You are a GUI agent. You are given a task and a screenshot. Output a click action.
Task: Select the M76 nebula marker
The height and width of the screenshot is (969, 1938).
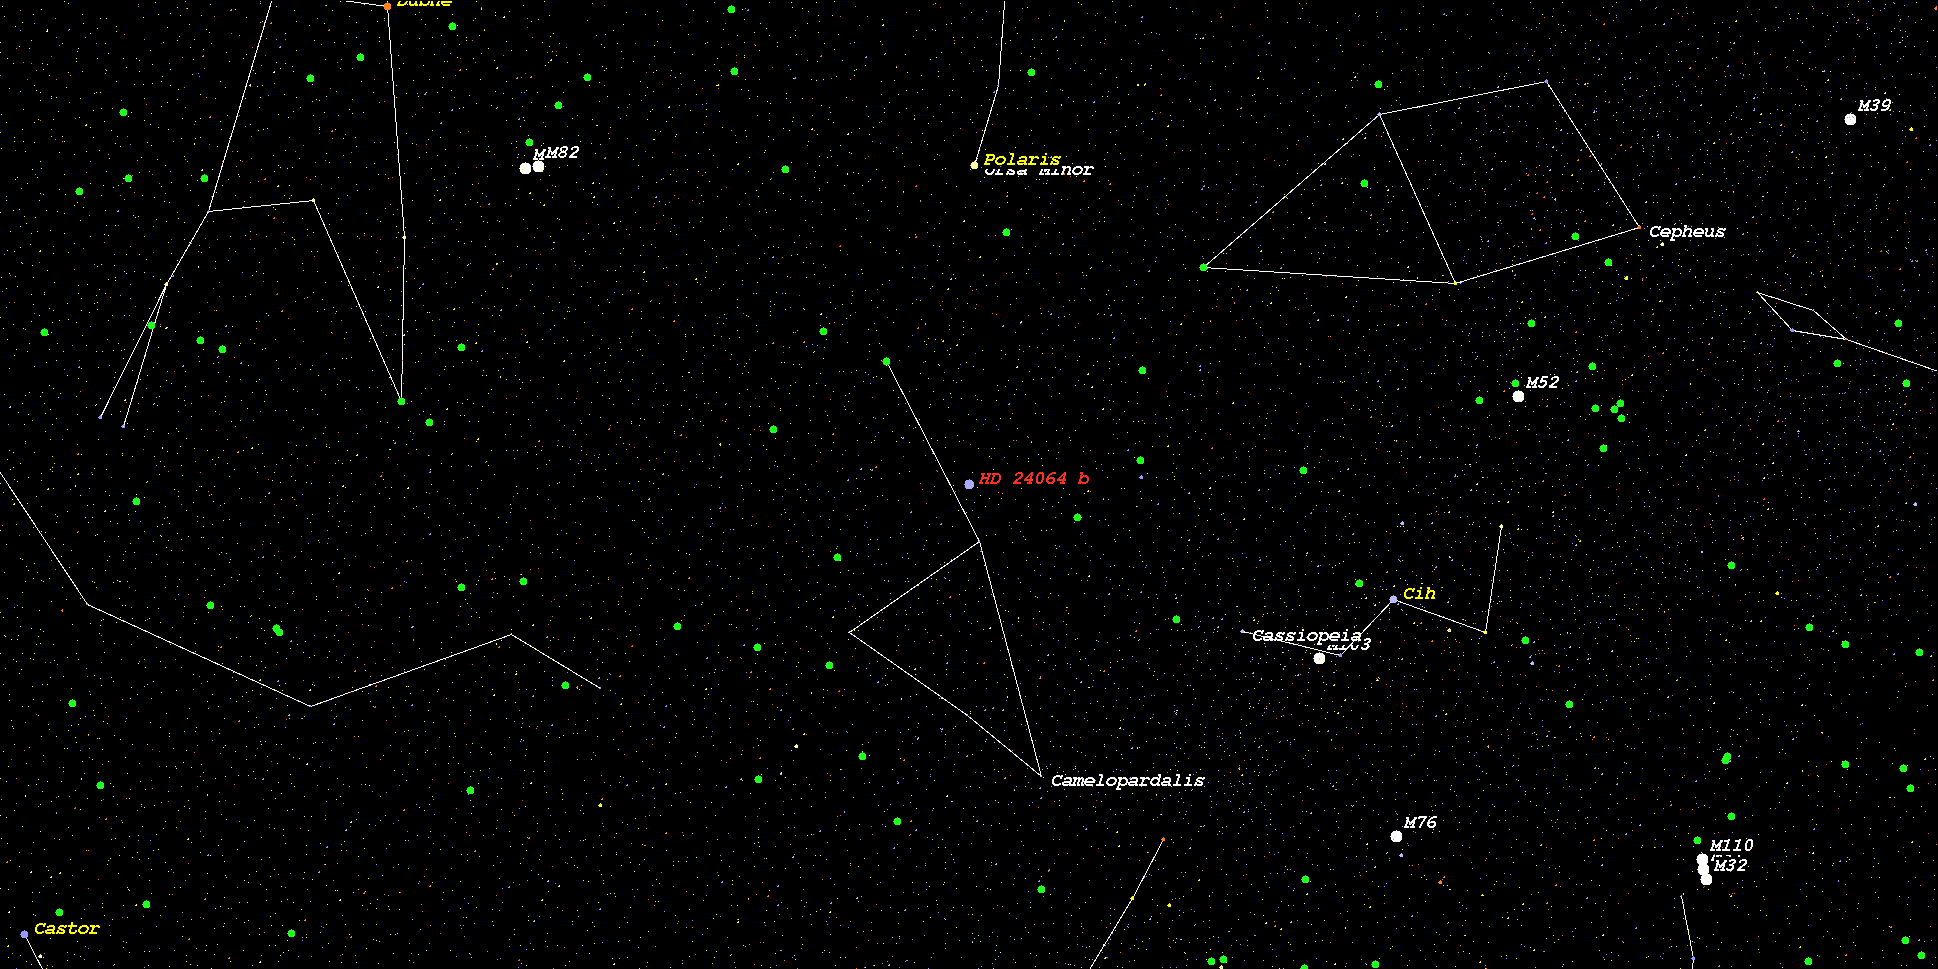(x=1396, y=836)
